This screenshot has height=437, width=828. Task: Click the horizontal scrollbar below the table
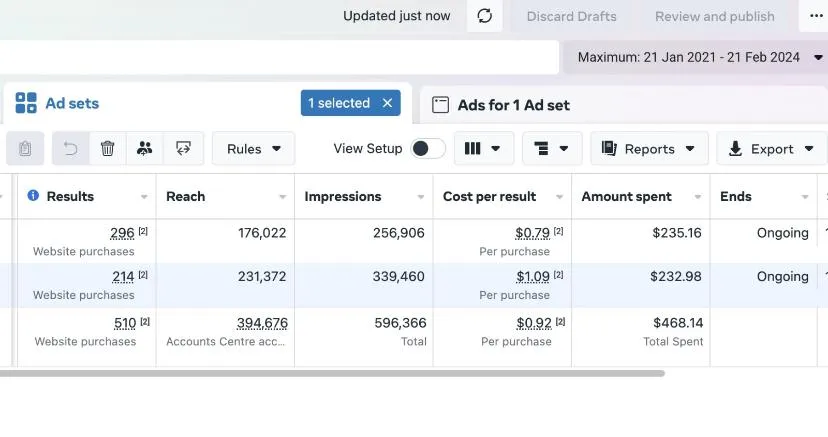coord(332,373)
